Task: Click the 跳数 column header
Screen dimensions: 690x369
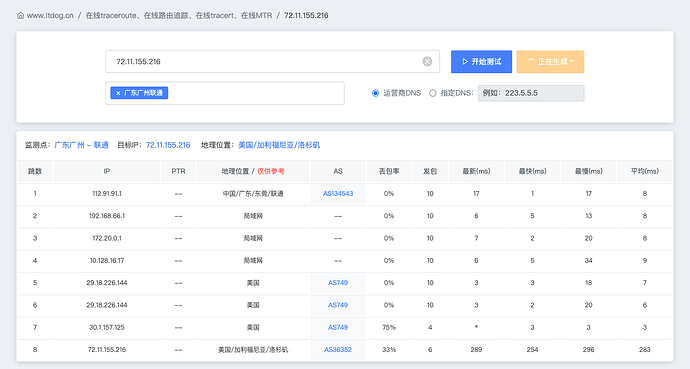Action: click(35, 172)
